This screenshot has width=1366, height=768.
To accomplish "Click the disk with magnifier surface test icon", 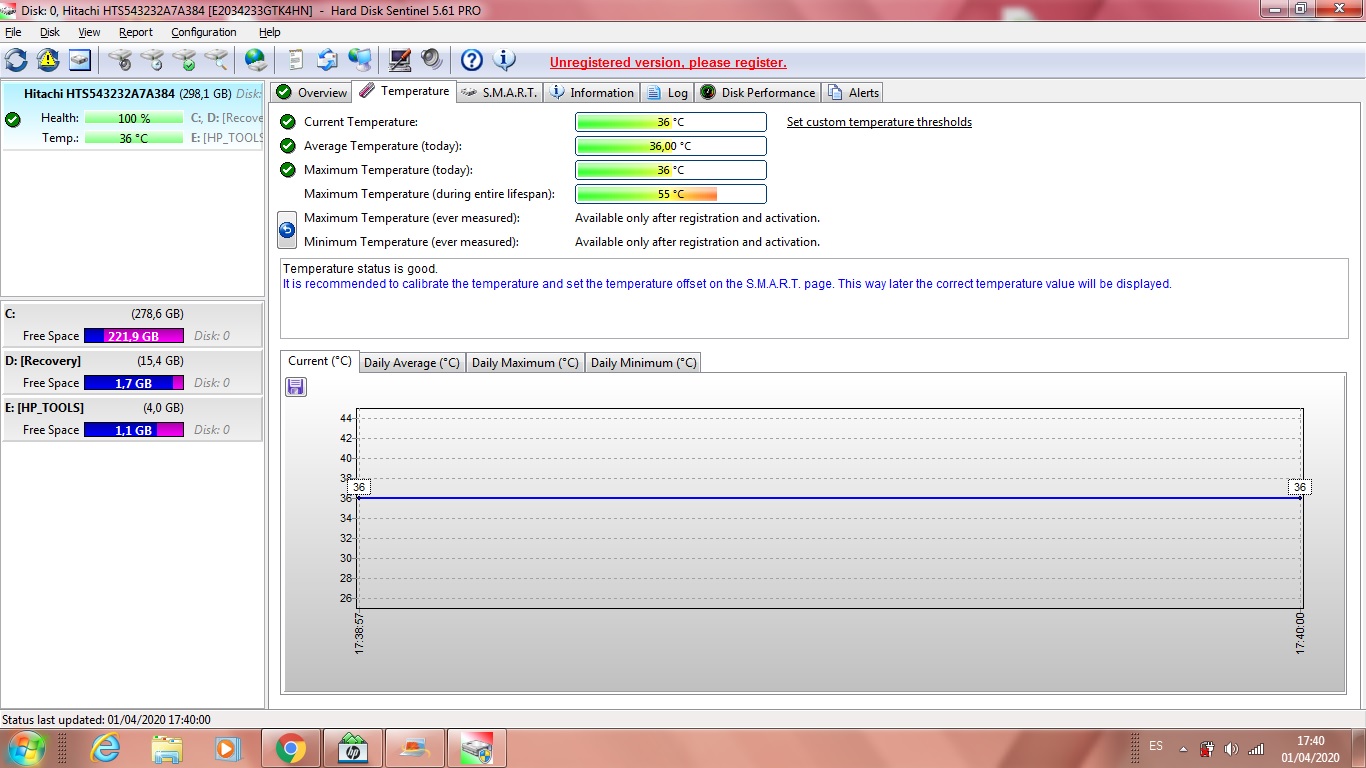I will click(x=217, y=60).
